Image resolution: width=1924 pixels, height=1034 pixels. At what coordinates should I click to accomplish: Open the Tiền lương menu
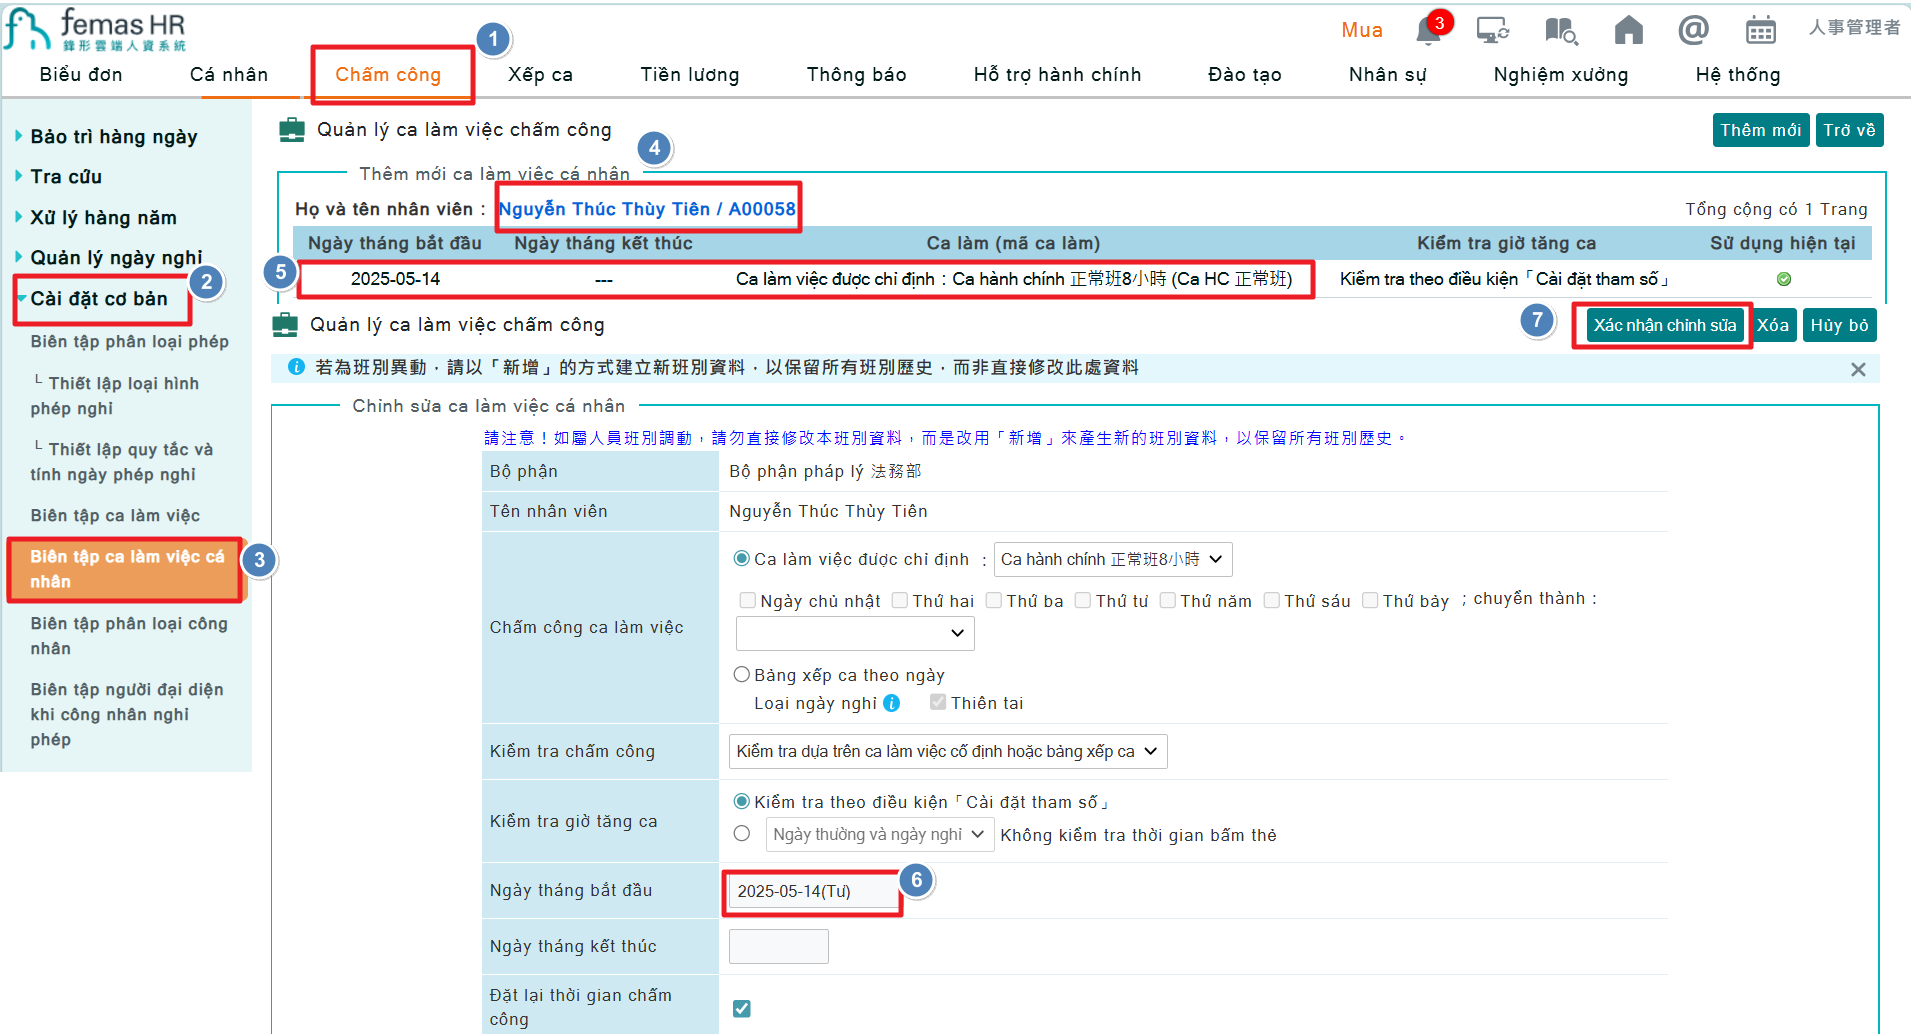point(689,74)
